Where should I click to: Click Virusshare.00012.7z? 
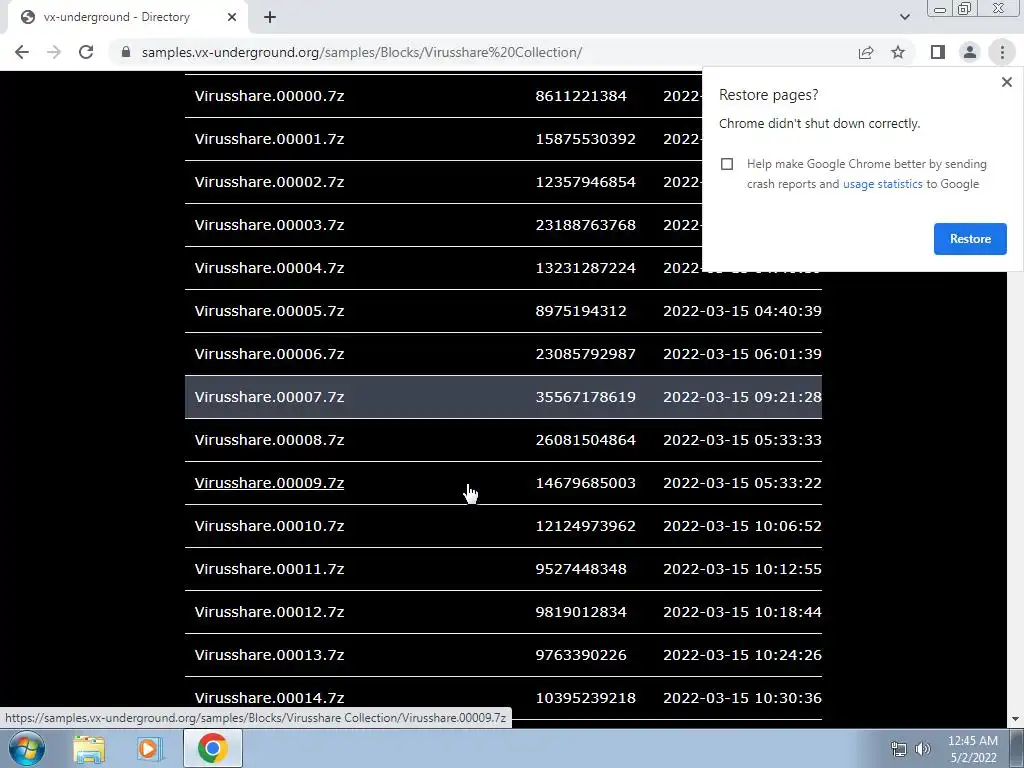click(x=269, y=612)
